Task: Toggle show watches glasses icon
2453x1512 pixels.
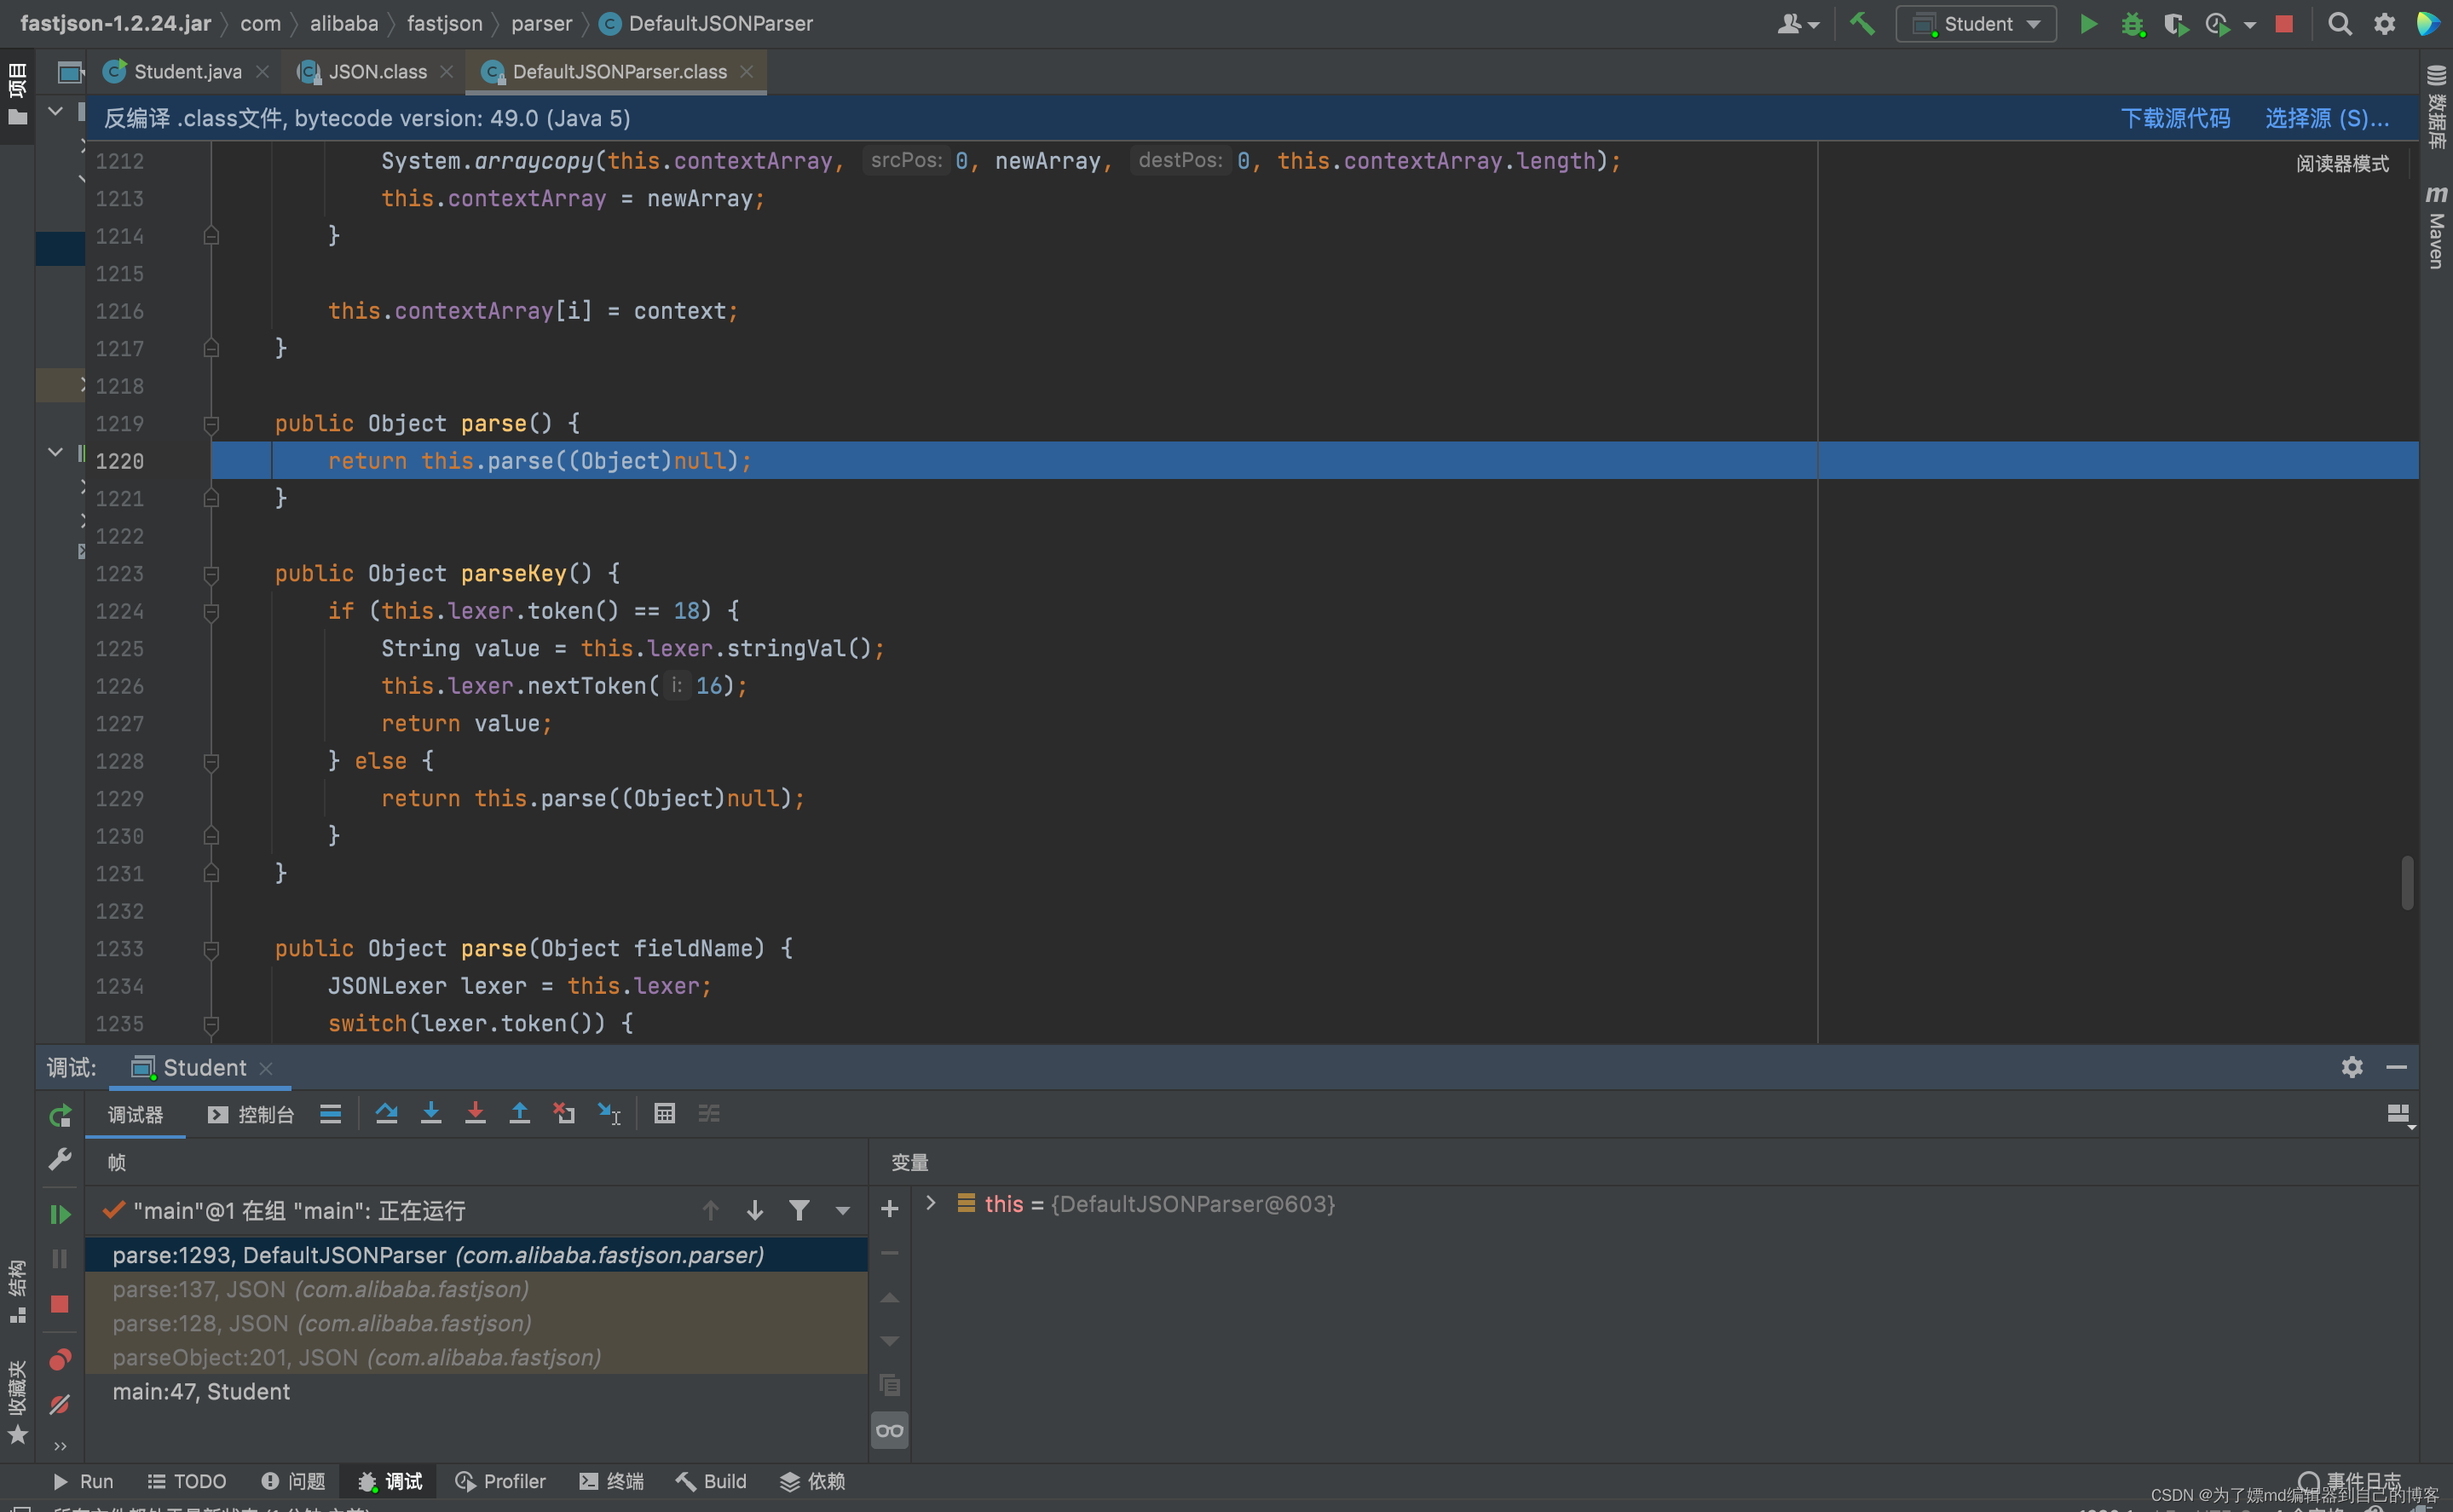Action: click(x=889, y=1431)
